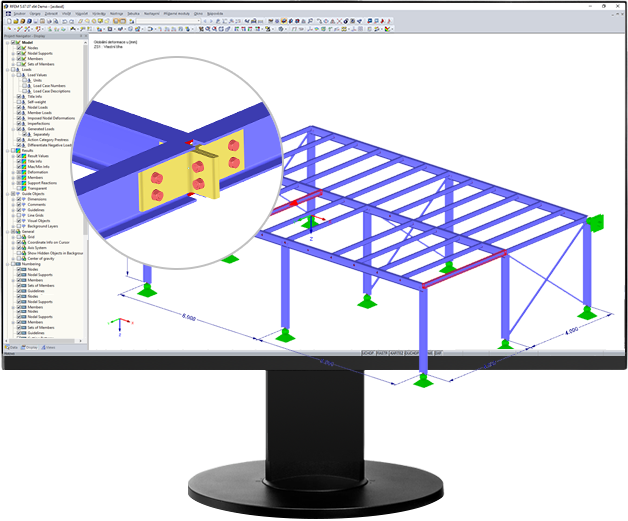Toggle Show Hidden Objects in Background checkbox
This screenshot has width=628, height=521.
pos(19,253)
